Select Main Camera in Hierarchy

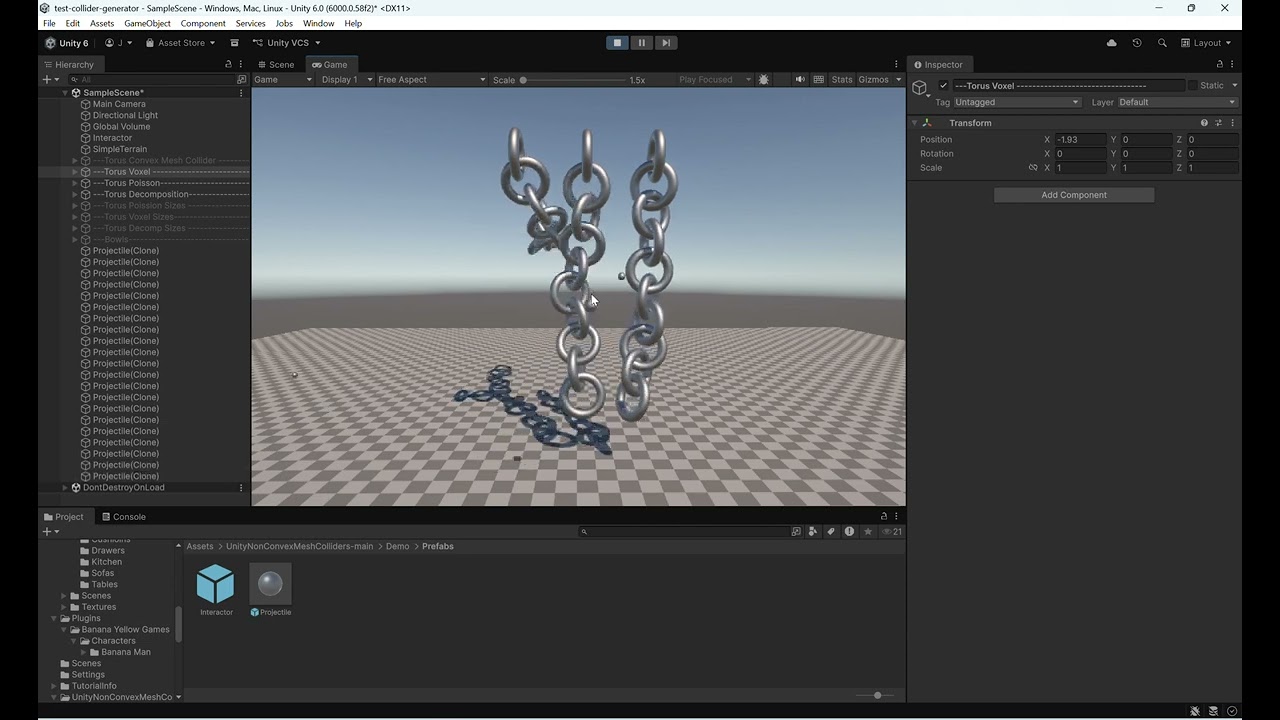[x=119, y=104]
